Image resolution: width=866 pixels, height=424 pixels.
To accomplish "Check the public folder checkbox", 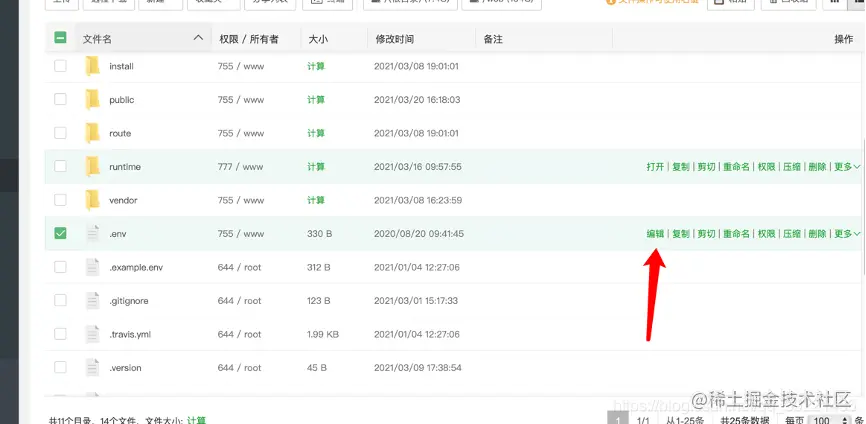I will click(x=60, y=99).
